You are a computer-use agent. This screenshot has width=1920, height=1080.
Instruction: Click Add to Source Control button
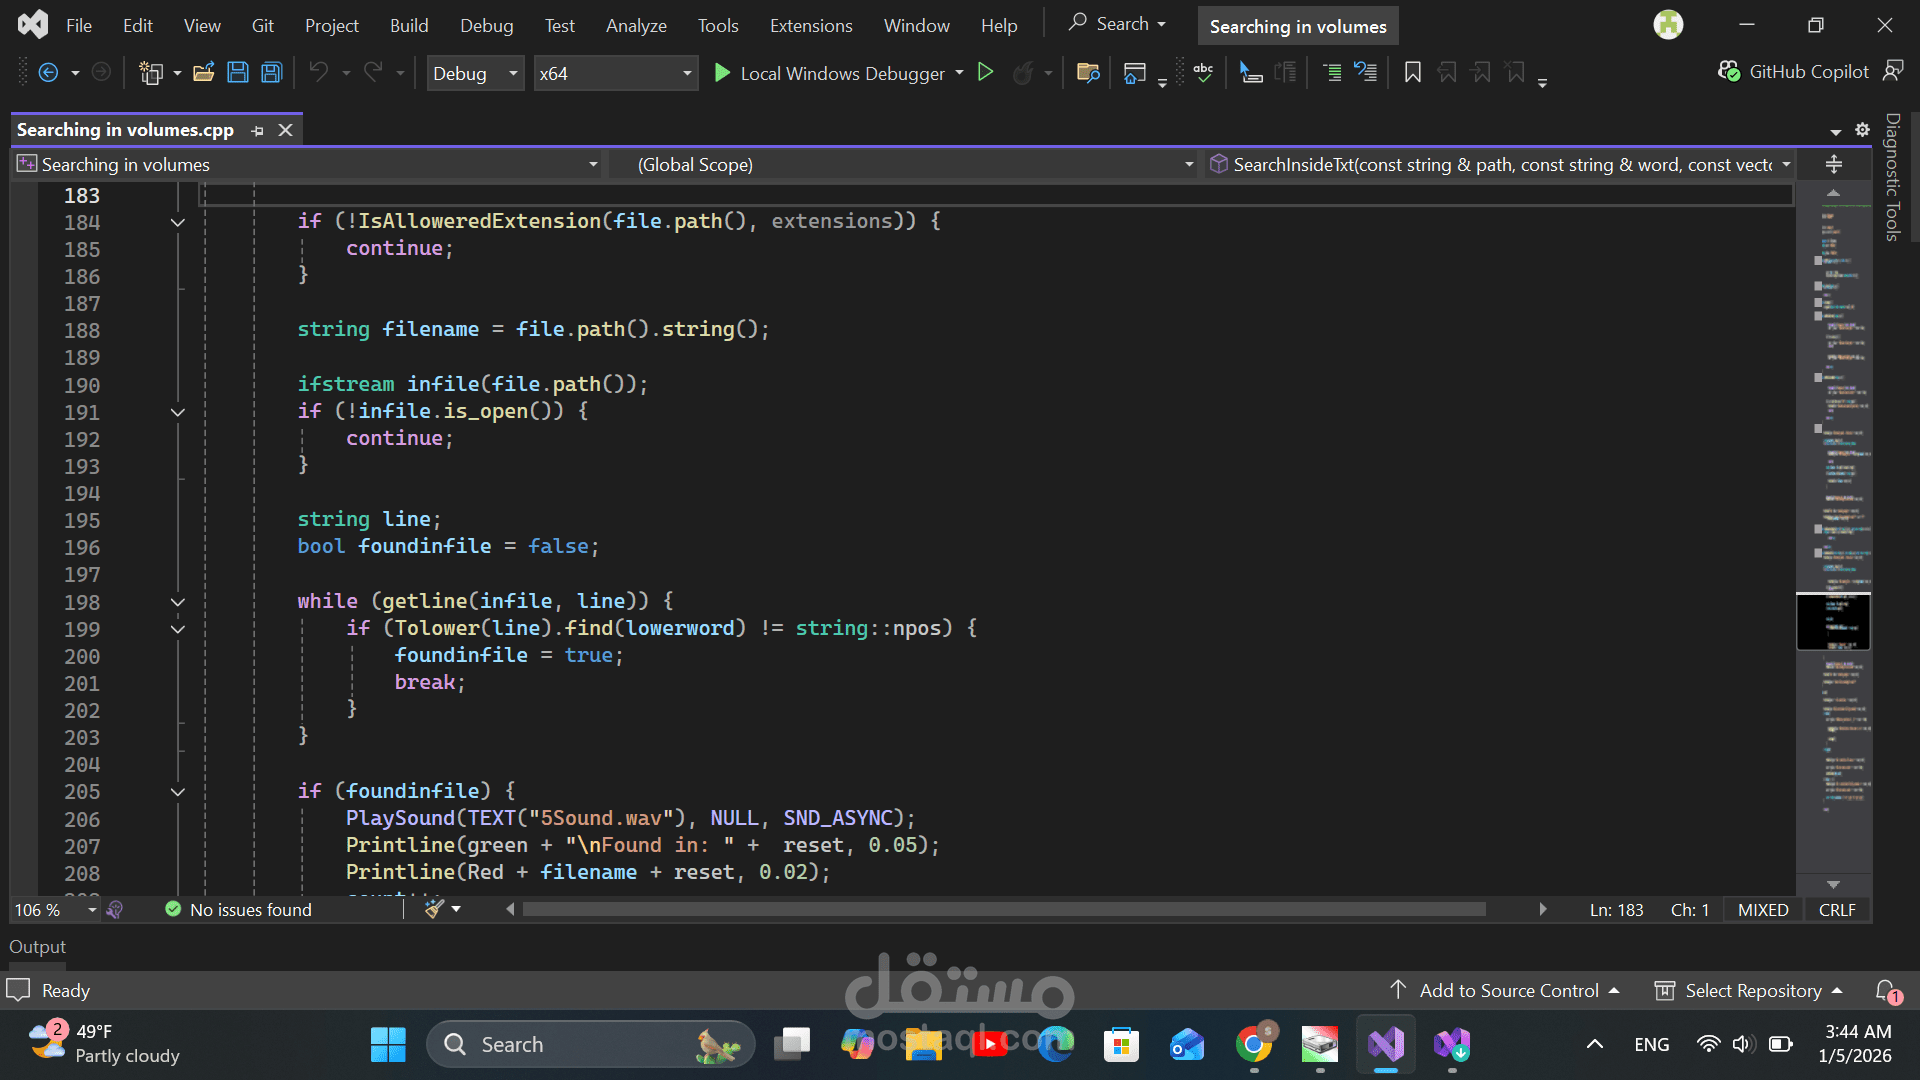pos(1508,990)
